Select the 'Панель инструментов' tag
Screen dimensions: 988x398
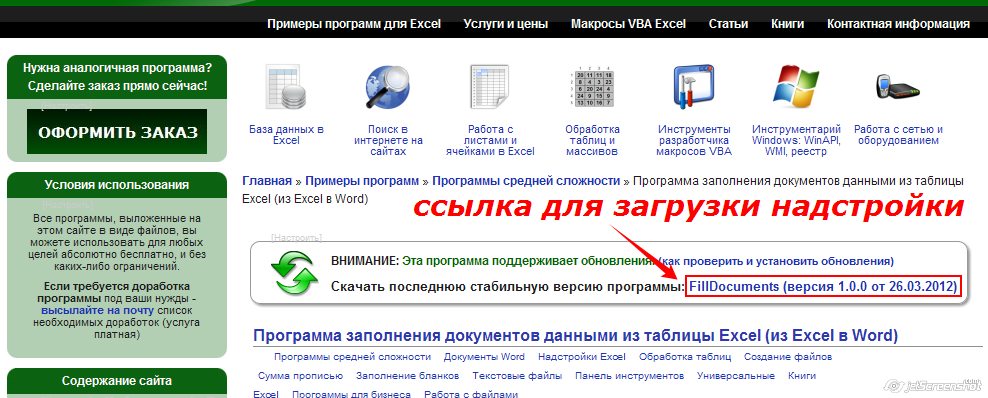[x=629, y=375]
